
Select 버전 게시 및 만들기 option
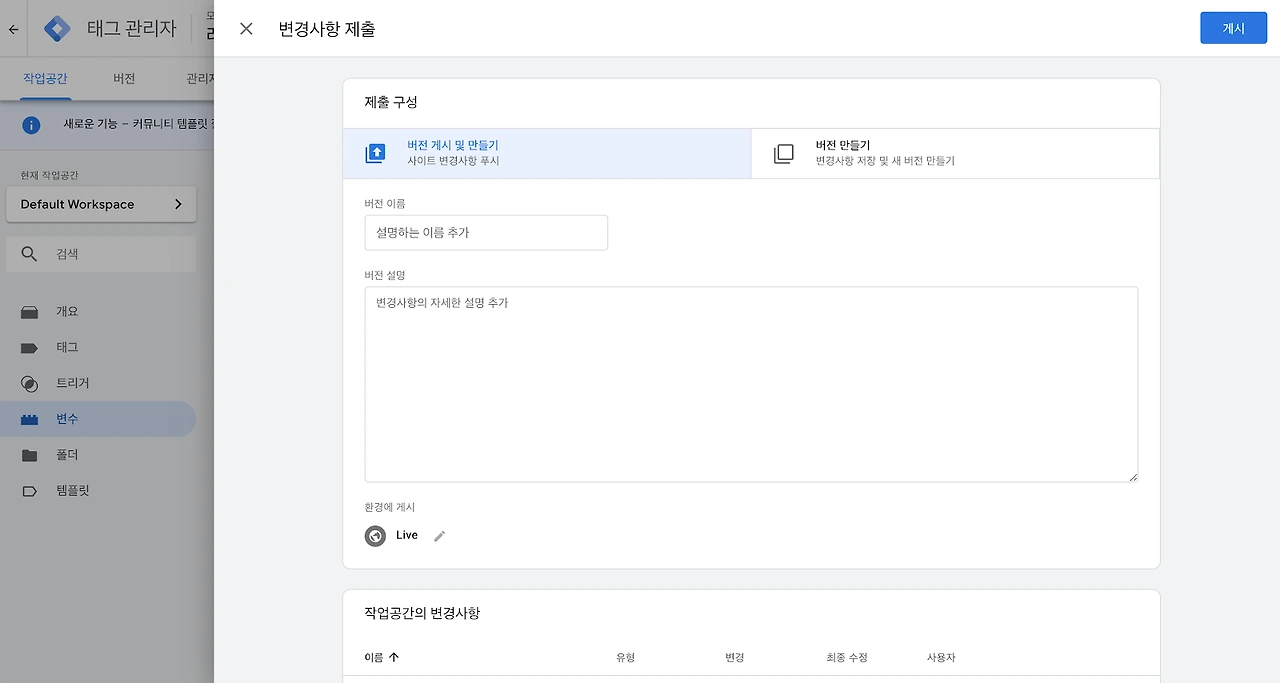tap(547, 153)
